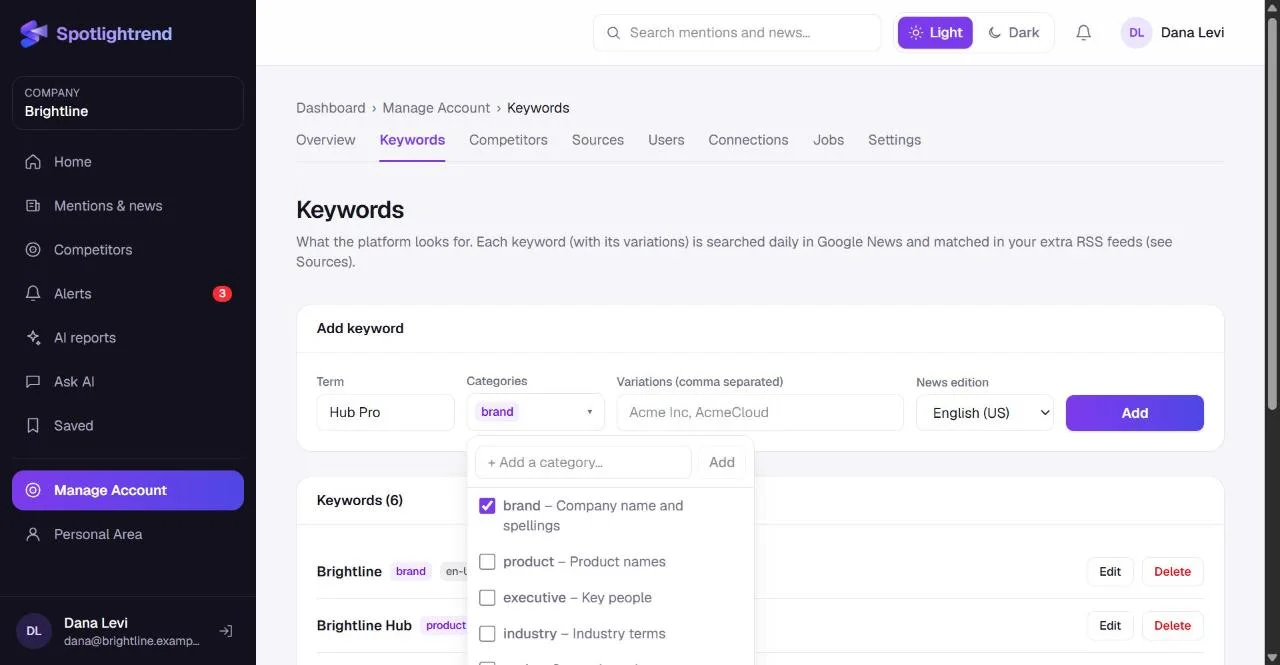Switch to the Sources tab

tap(598, 140)
